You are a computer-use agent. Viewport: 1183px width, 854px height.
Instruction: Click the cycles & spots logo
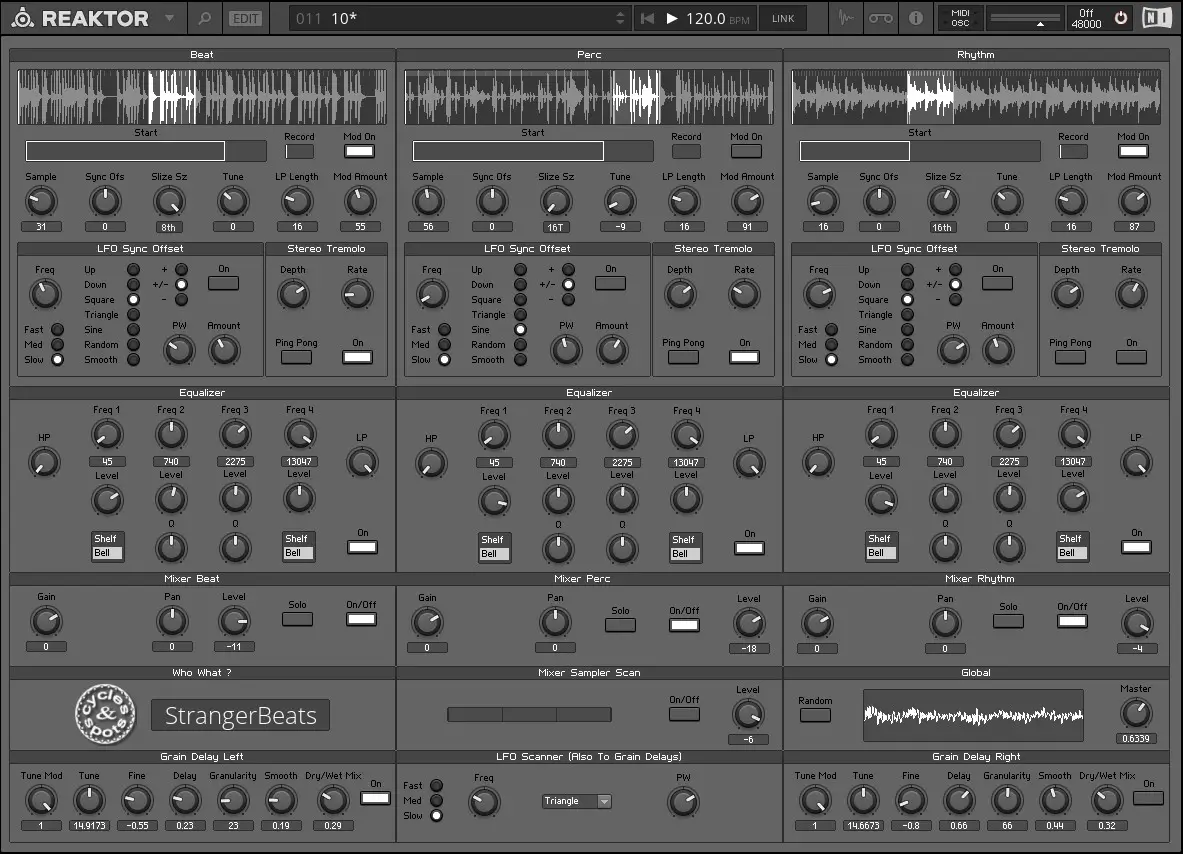106,714
